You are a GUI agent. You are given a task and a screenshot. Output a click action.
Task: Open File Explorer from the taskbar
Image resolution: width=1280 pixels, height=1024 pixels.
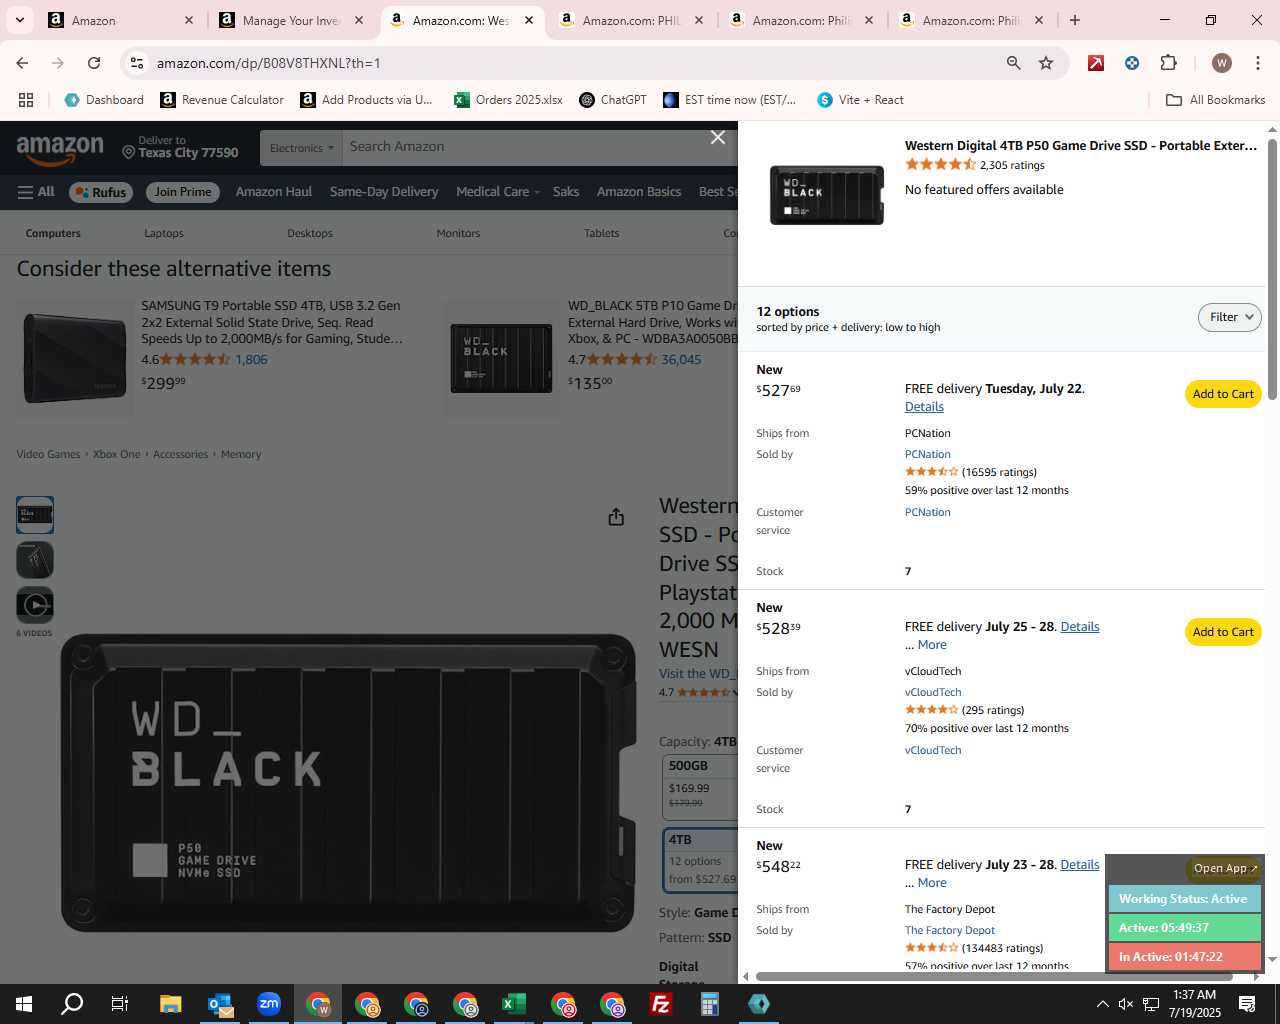tap(170, 1004)
